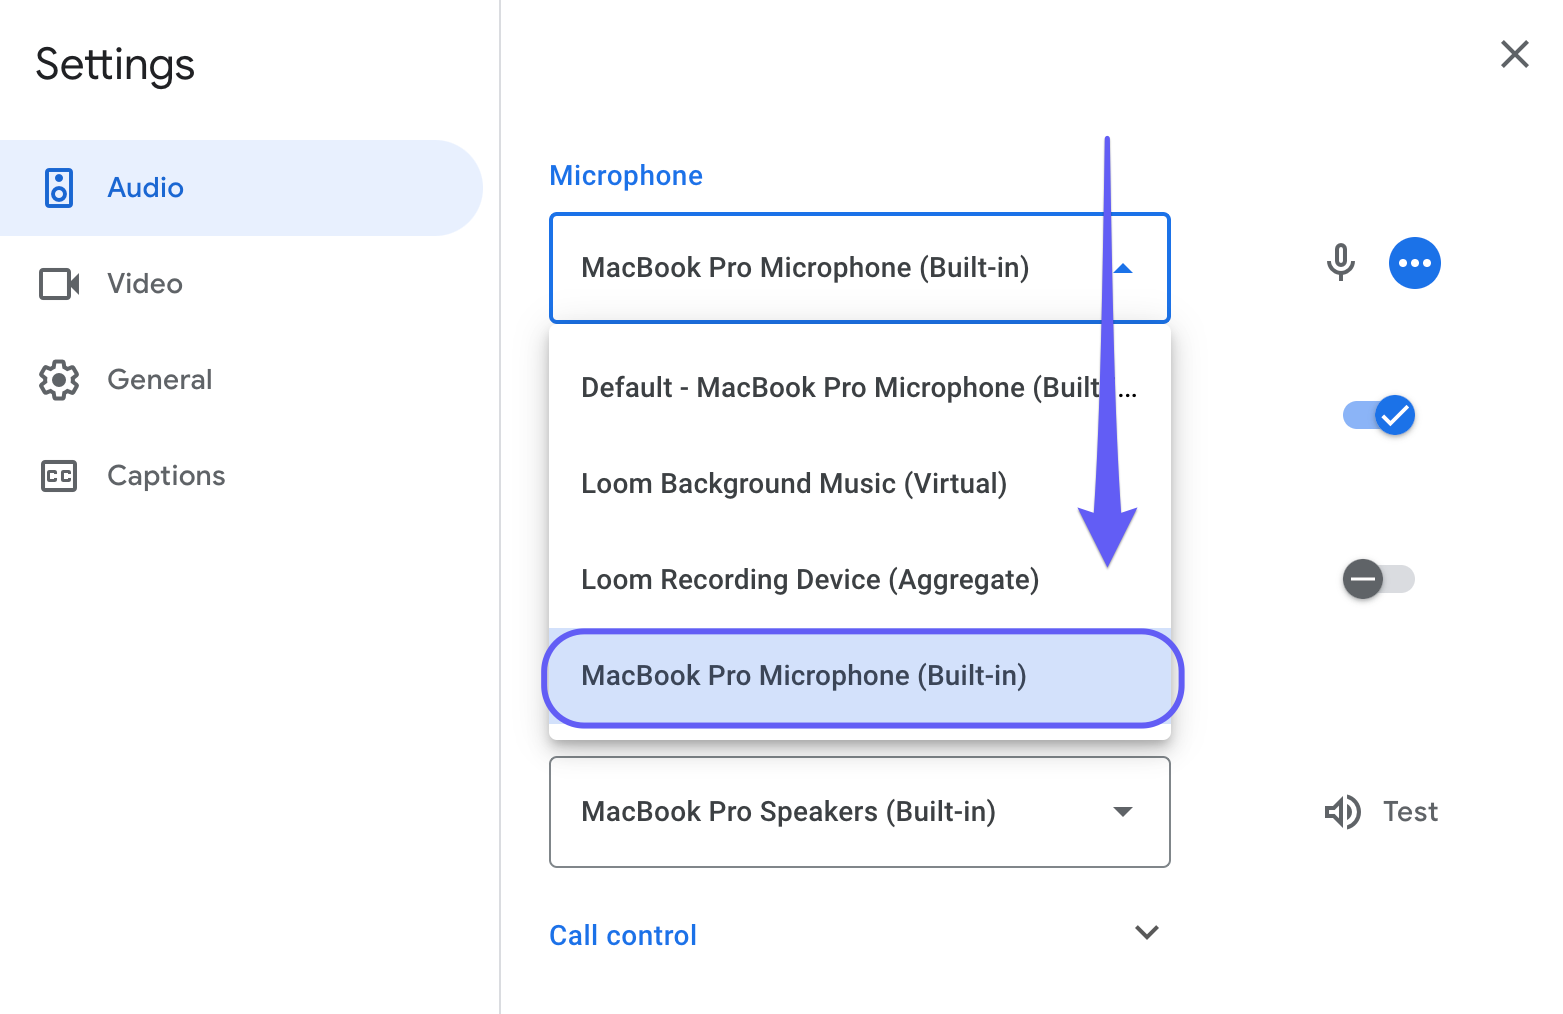The width and height of the screenshot is (1563, 1014).
Task: Select highlighted MacBook Pro Microphone (Built-in) option
Action: point(804,676)
